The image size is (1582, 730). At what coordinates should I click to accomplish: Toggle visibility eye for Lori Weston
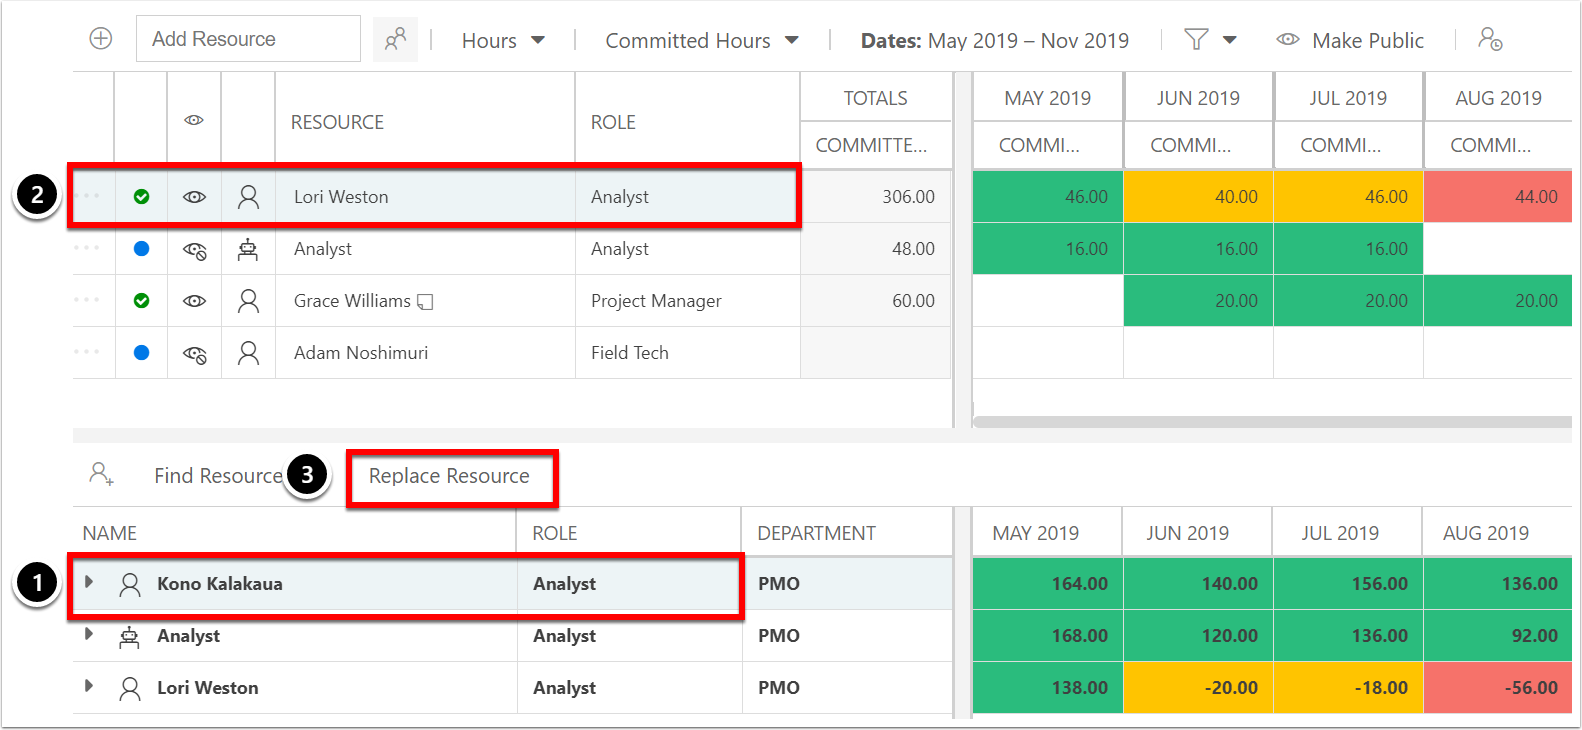point(194,197)
